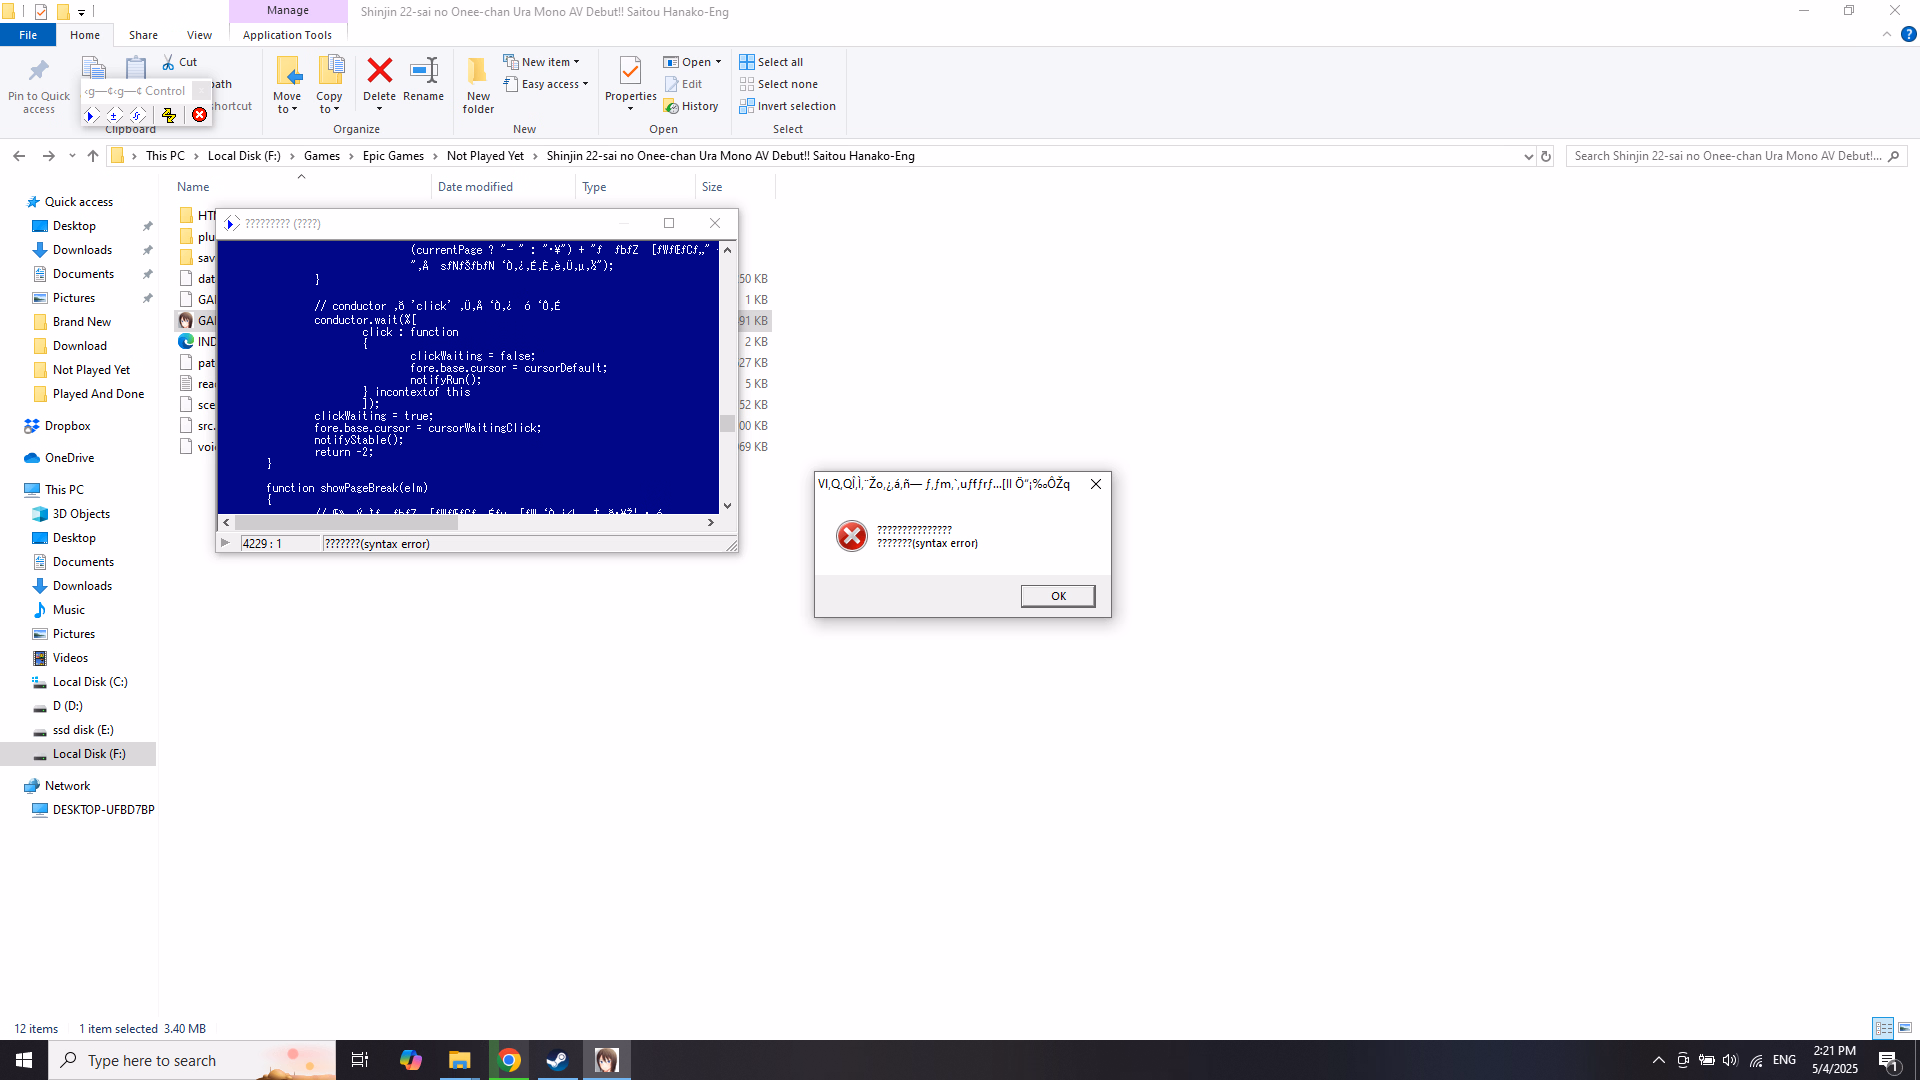Click the red Delete X icon in ribbon
Image resolution: width=1920 pixels, height=1080 pixels.
[379, 71]
